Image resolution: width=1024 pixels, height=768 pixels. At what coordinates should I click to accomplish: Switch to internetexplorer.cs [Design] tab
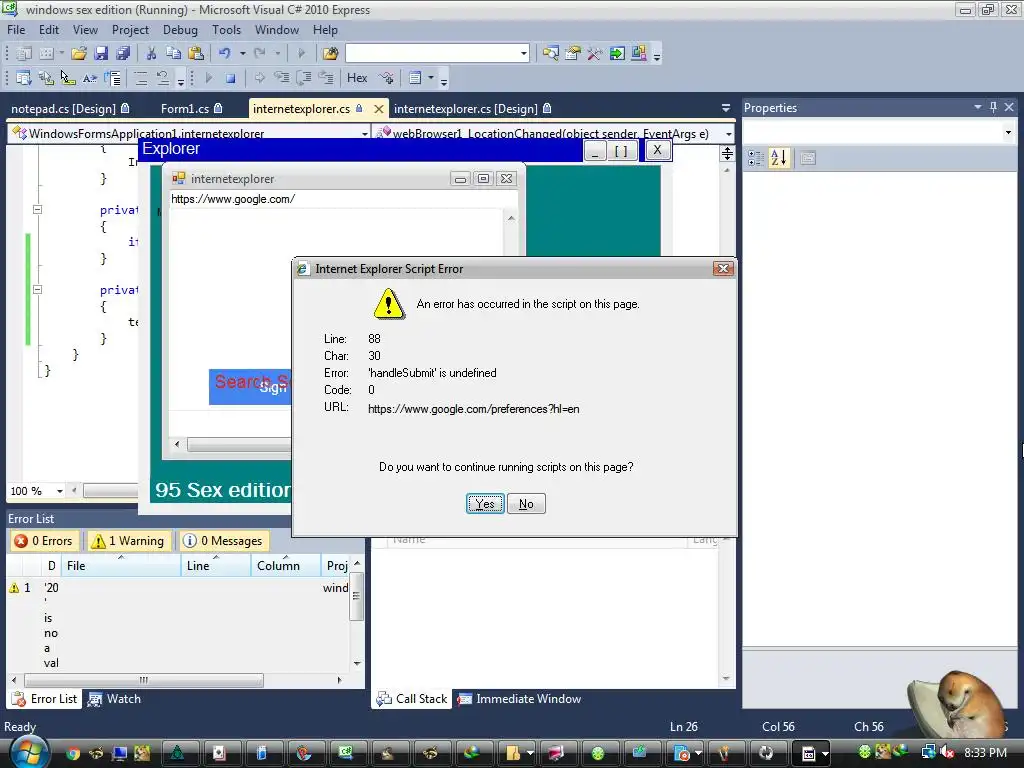click(x=473, y=108)
